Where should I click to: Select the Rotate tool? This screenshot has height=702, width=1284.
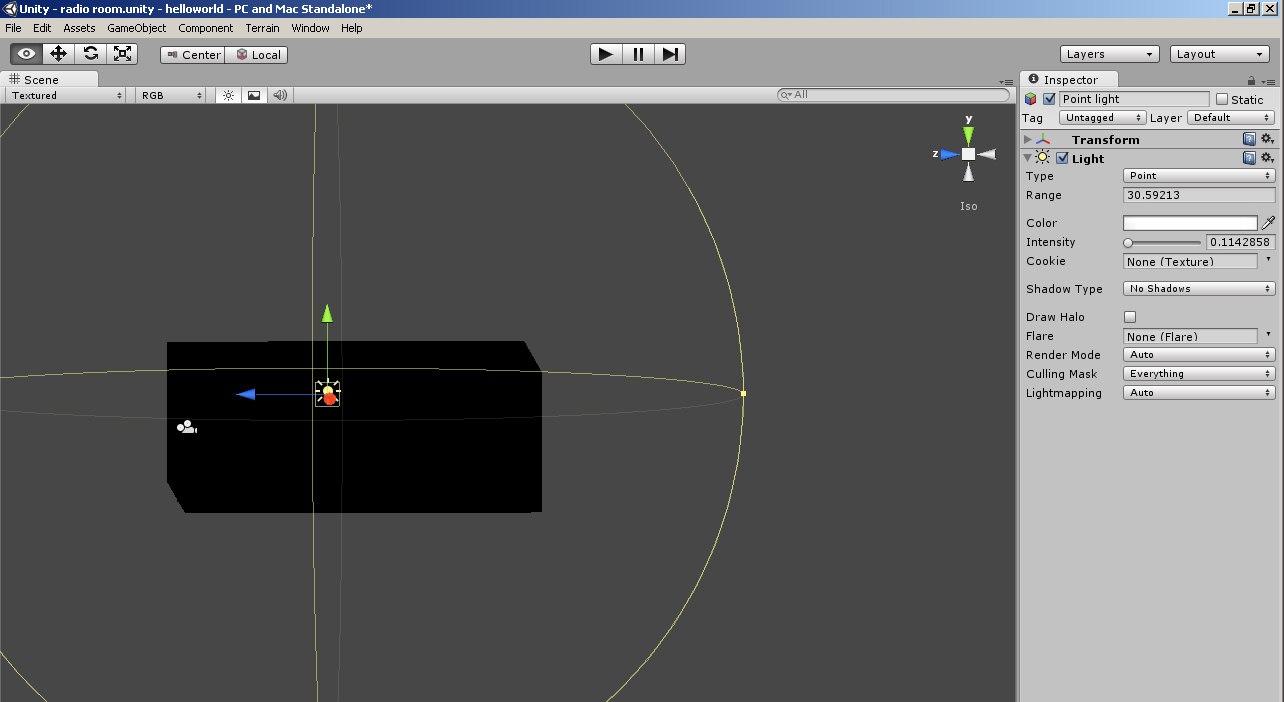pos(90,54)
